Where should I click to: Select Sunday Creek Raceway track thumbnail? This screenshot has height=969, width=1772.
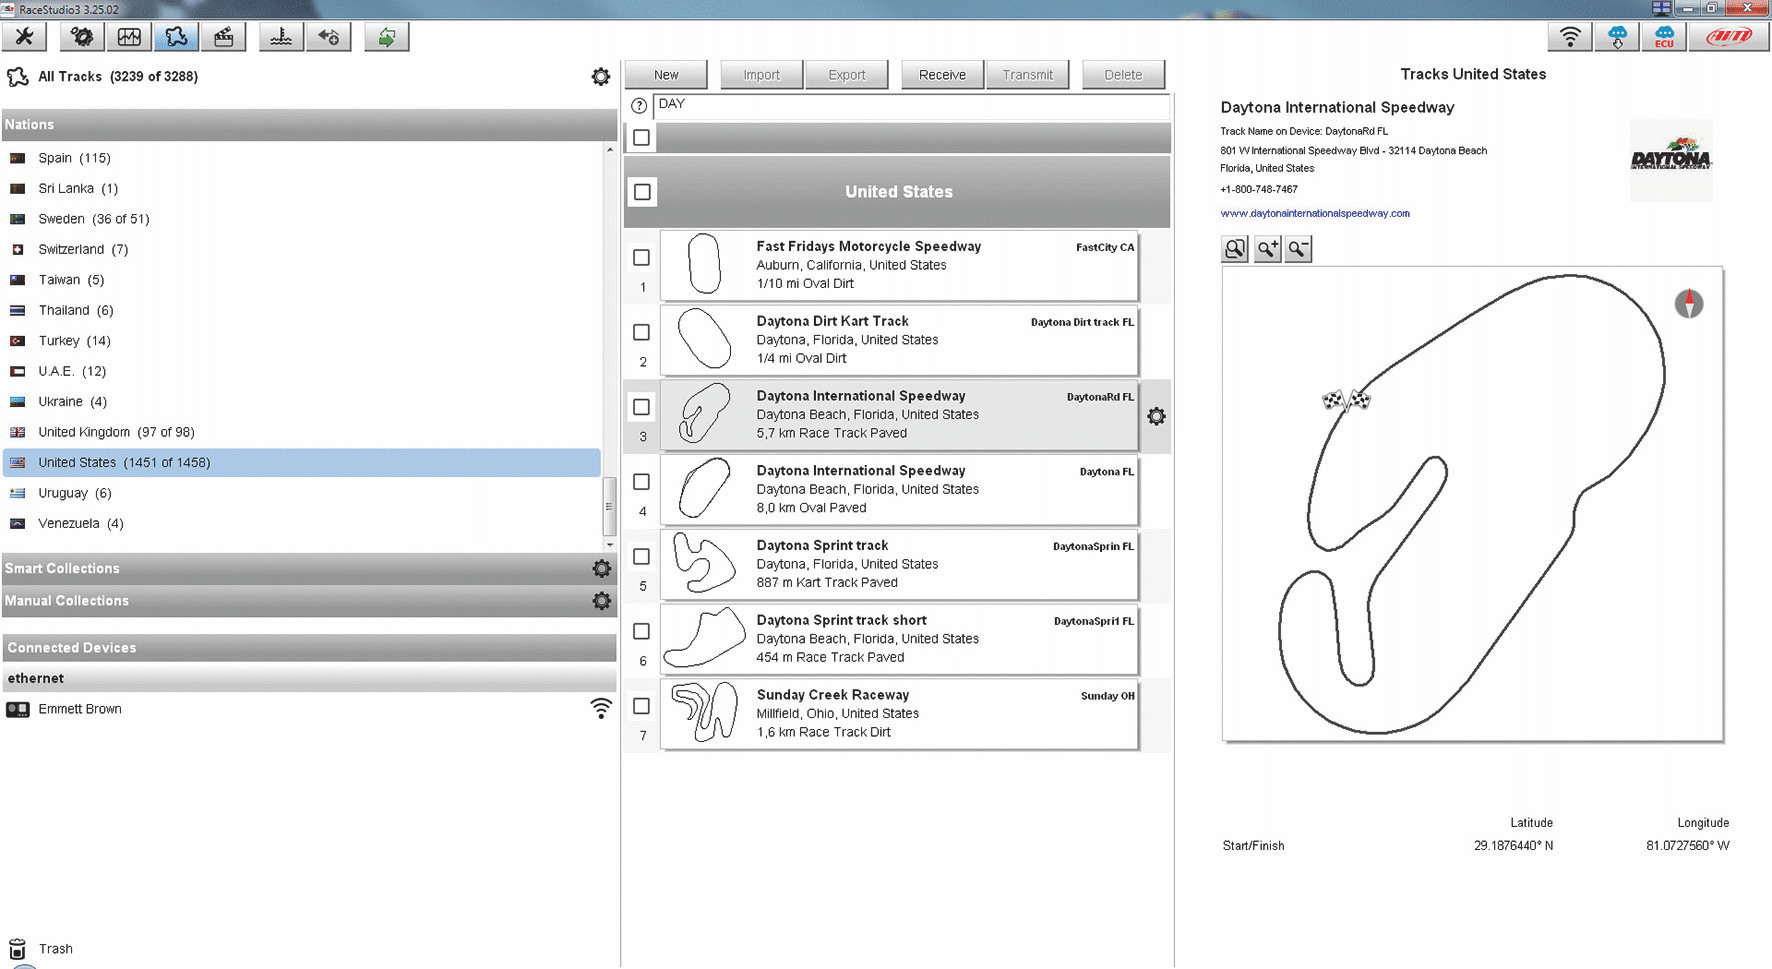[x=705, y=712]
